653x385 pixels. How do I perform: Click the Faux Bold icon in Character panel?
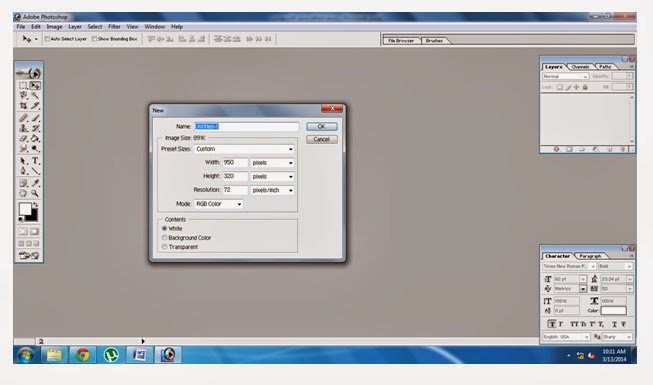pyautogui.click(x=551, y=324)
